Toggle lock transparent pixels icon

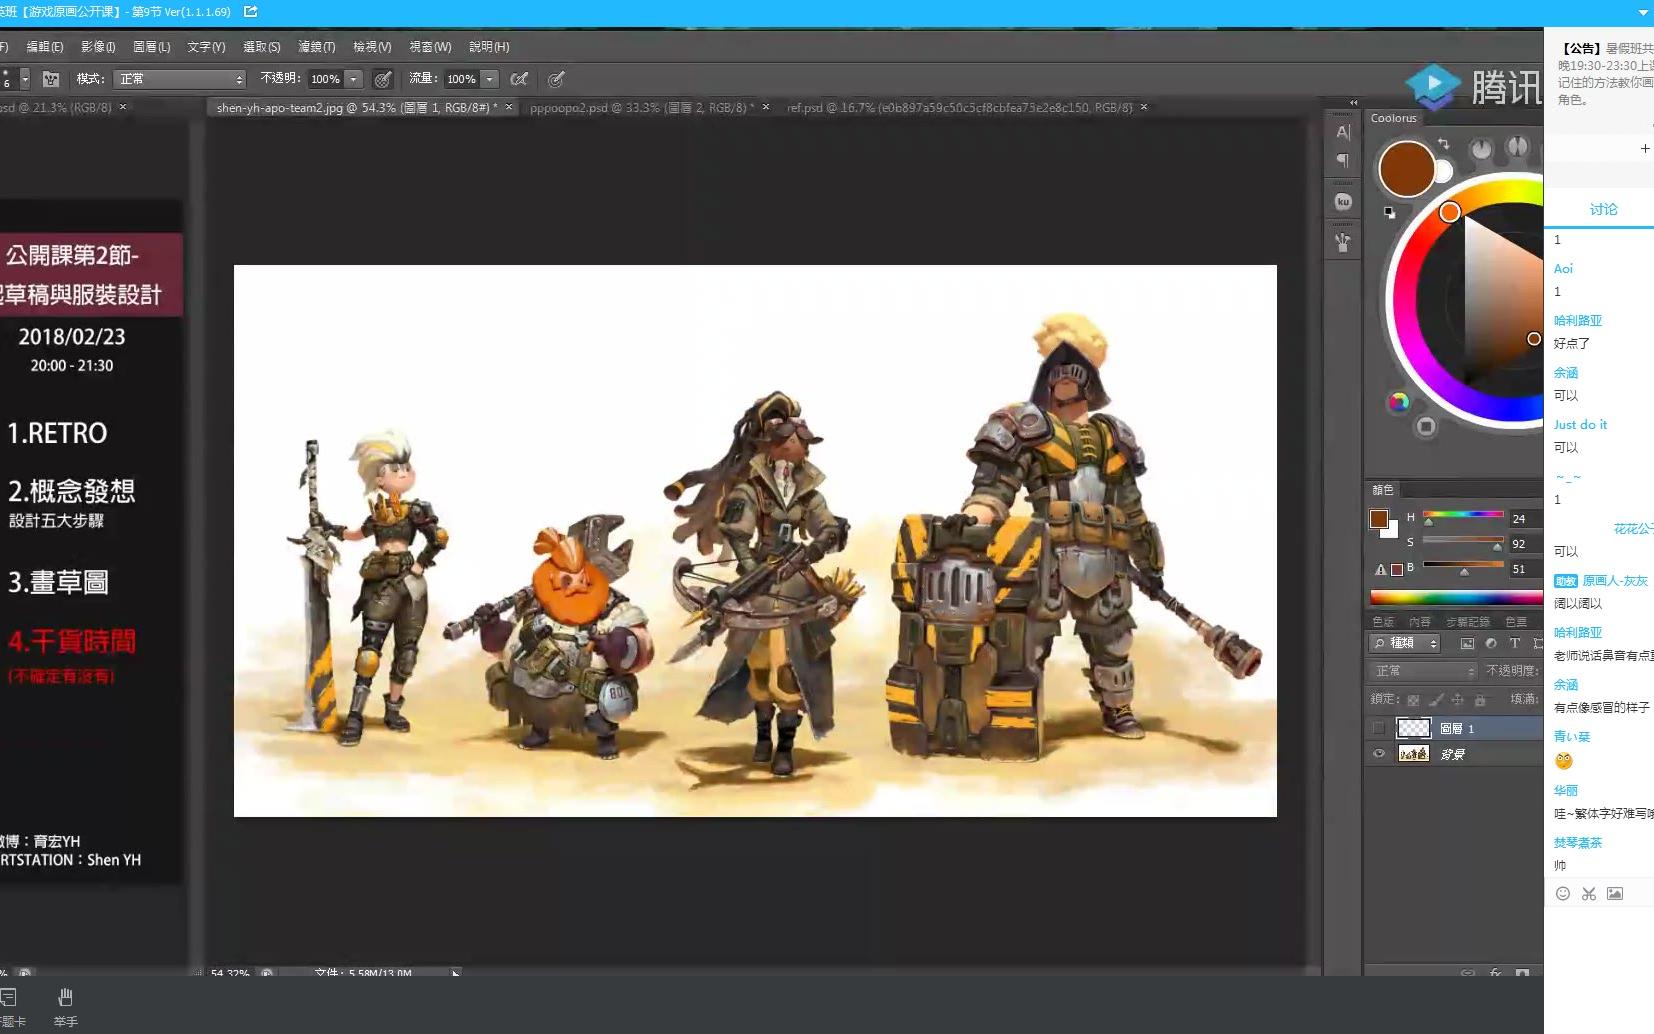1413,700
